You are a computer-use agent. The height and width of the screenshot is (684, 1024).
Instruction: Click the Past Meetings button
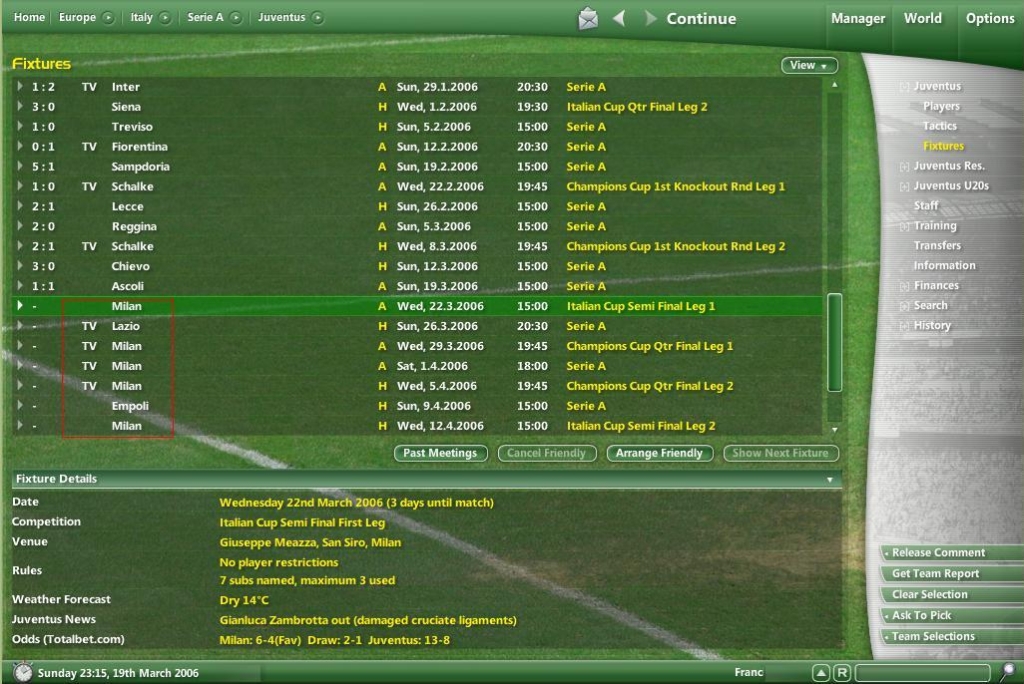click(440, 453)
